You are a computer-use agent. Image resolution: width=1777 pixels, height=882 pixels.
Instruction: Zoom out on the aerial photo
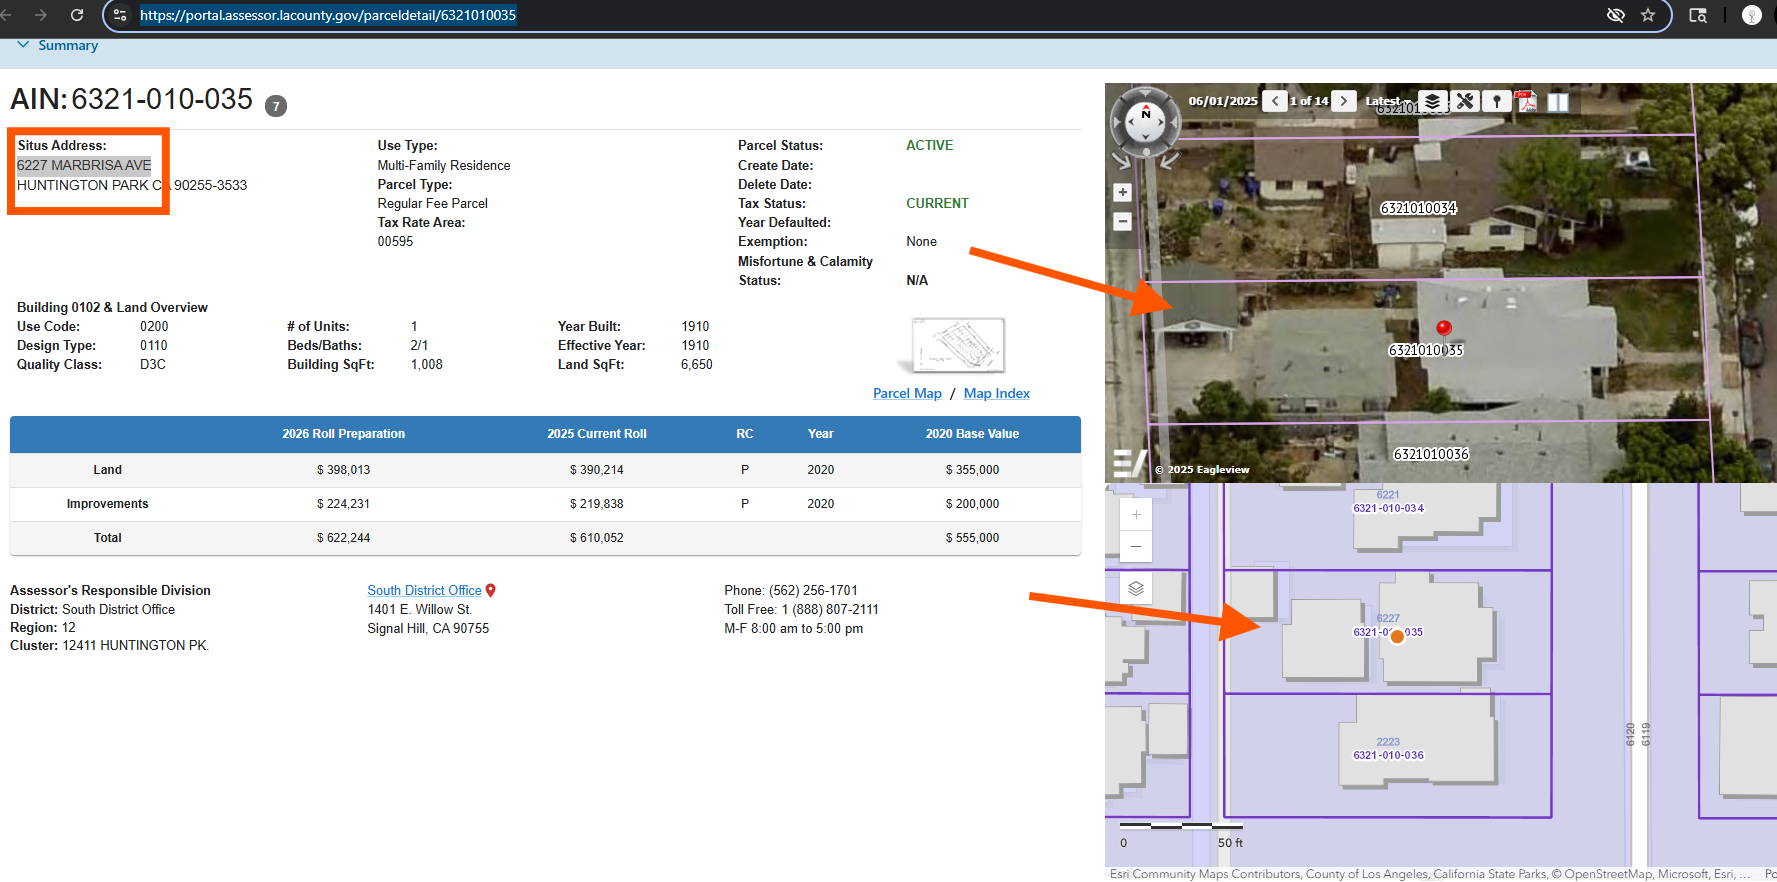coord(1123,221)
